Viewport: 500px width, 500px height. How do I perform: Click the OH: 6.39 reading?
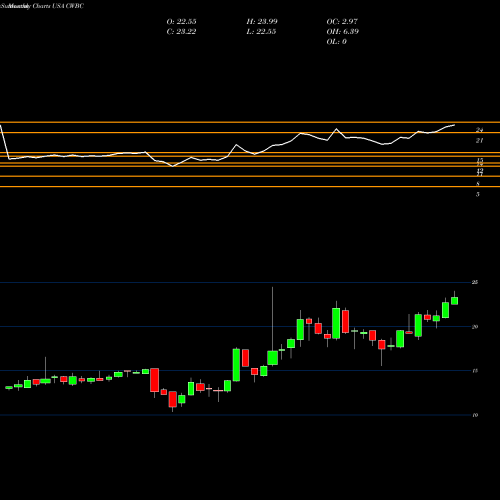(342, 32)
